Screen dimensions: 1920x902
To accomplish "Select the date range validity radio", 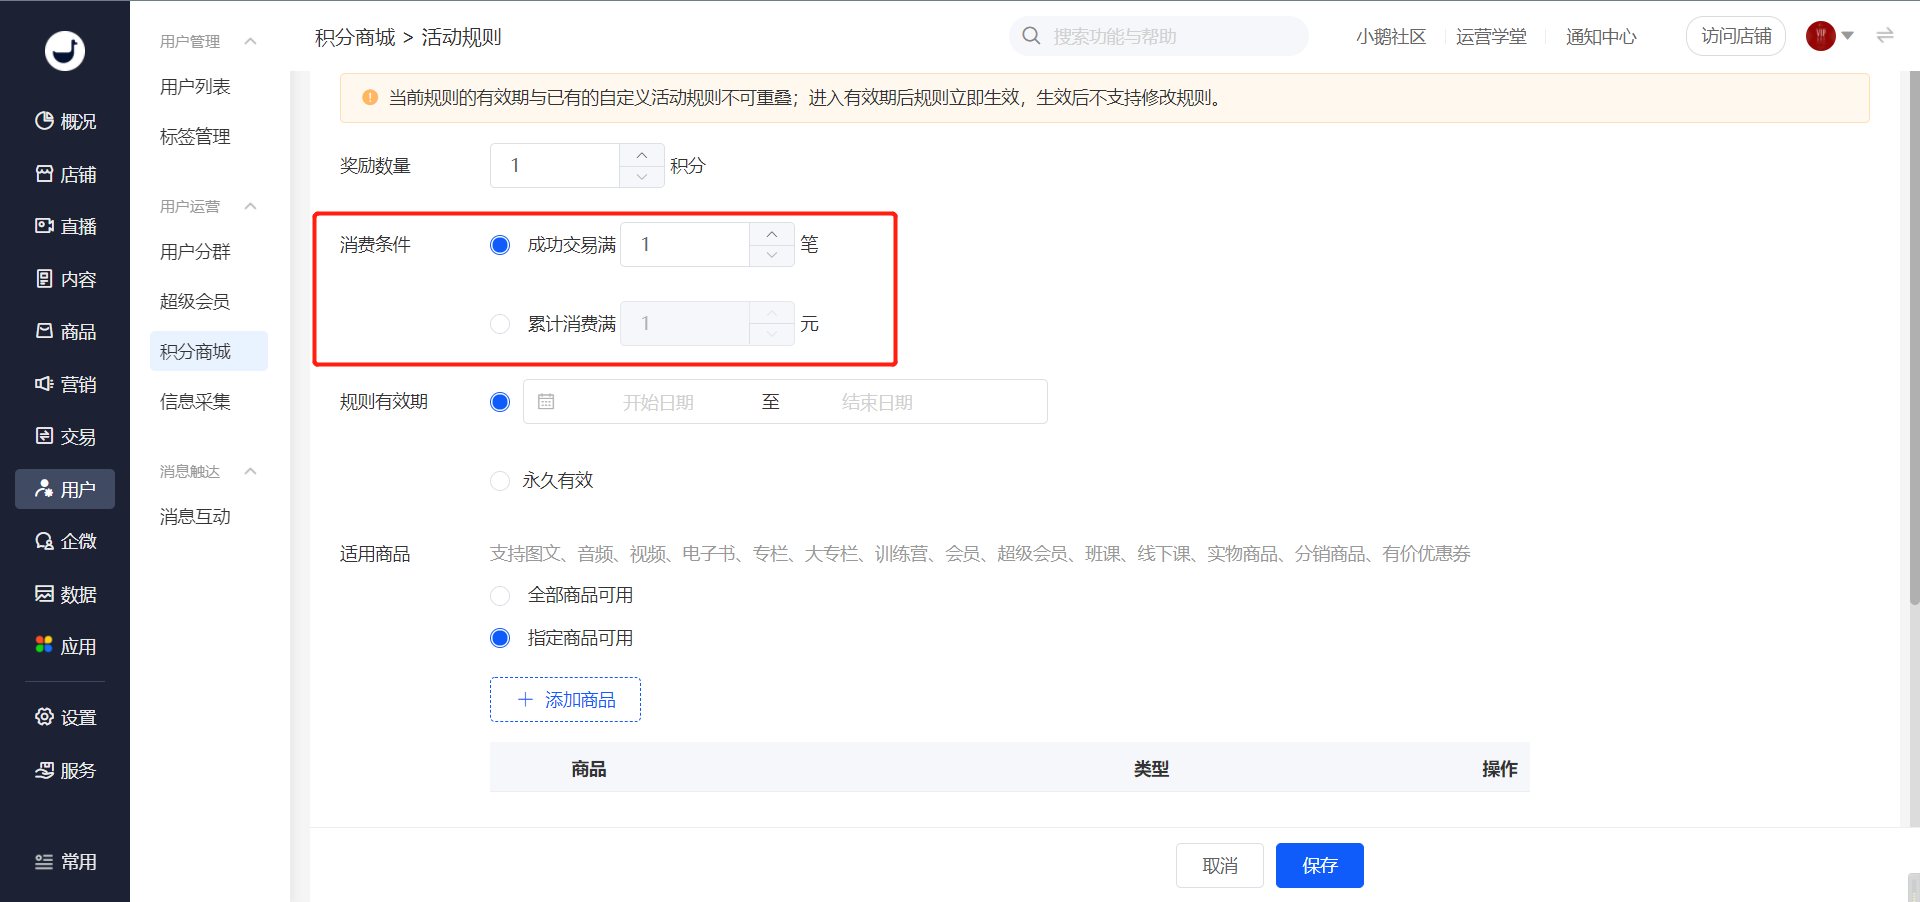I will [x=500, y=402].
